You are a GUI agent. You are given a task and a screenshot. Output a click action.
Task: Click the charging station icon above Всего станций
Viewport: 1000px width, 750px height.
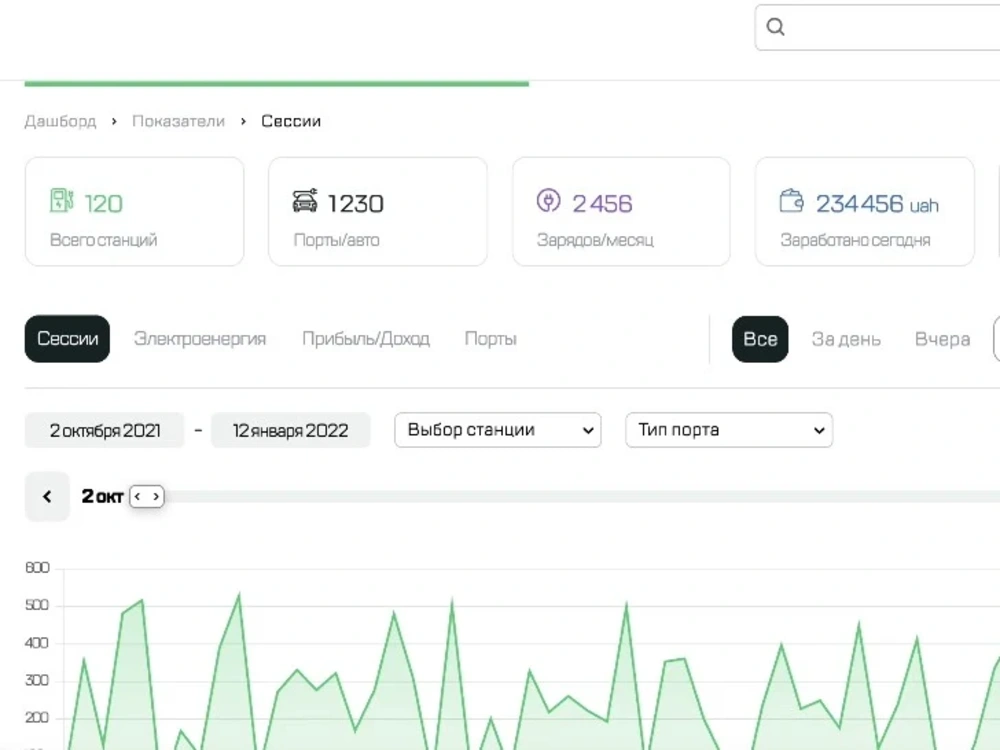tap(63, 200)
